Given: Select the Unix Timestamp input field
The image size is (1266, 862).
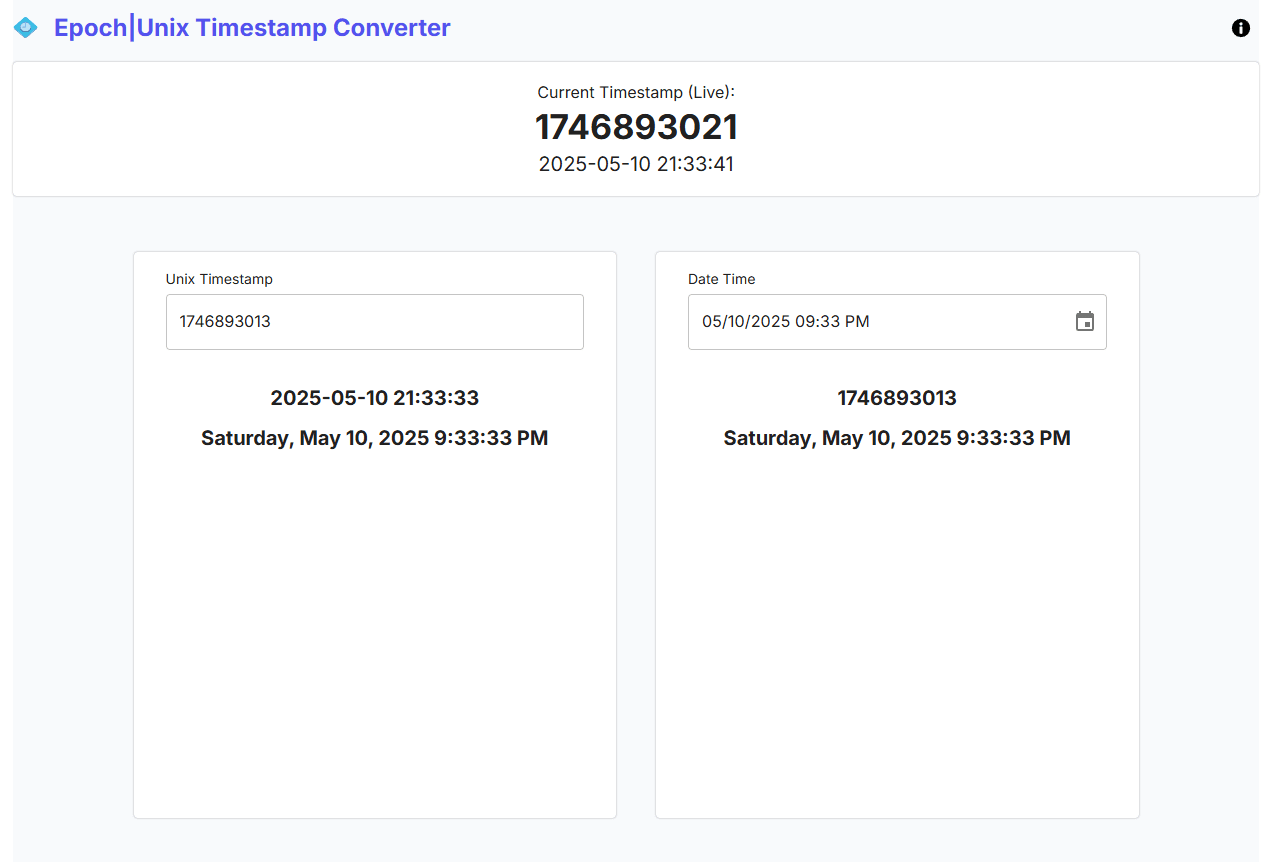Looking at the screenshot, I should [x=374, y=321].
